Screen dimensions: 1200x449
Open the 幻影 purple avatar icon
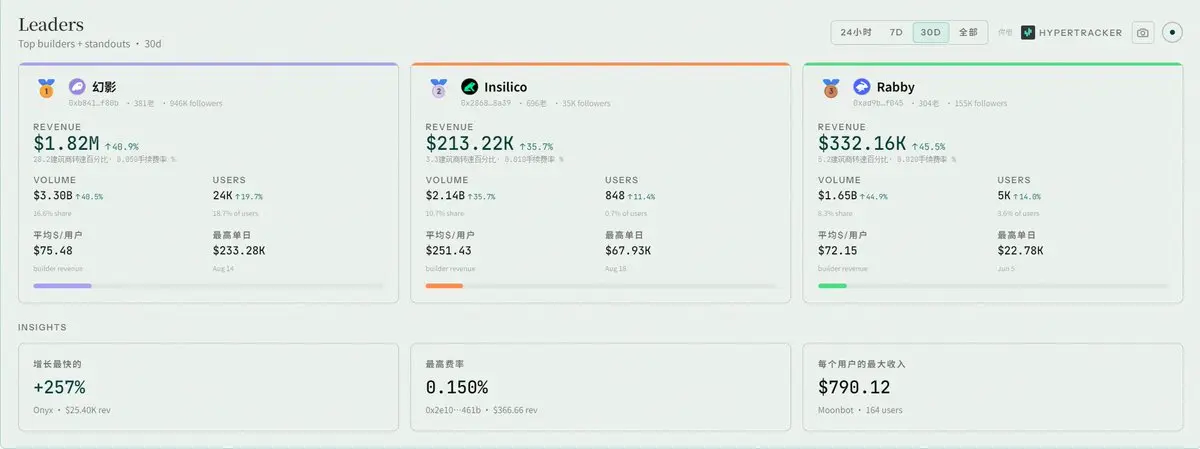click(77, 87)
